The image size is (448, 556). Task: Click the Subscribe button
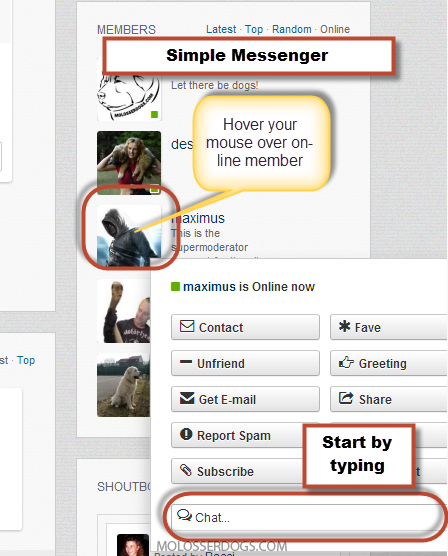point(238,471)
